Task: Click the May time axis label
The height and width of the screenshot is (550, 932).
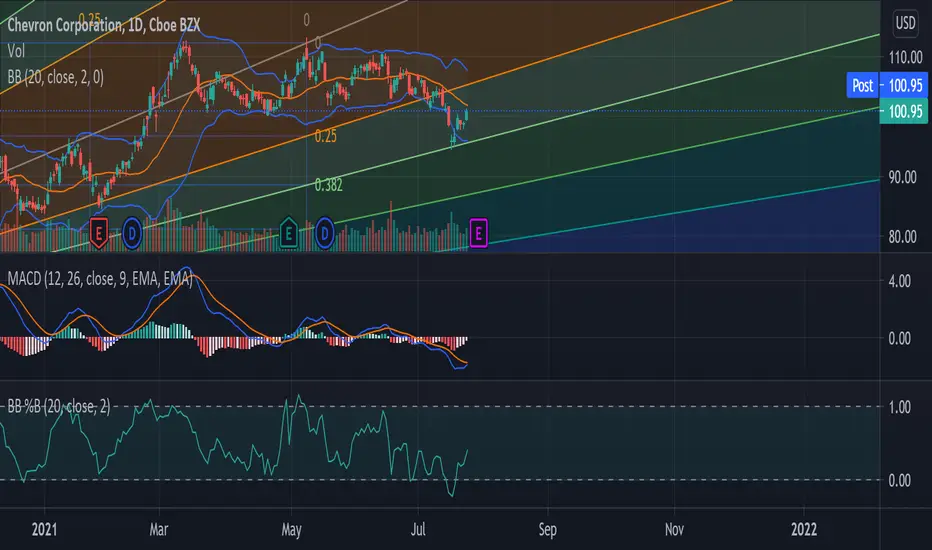Action: click(x=291, y=529)
